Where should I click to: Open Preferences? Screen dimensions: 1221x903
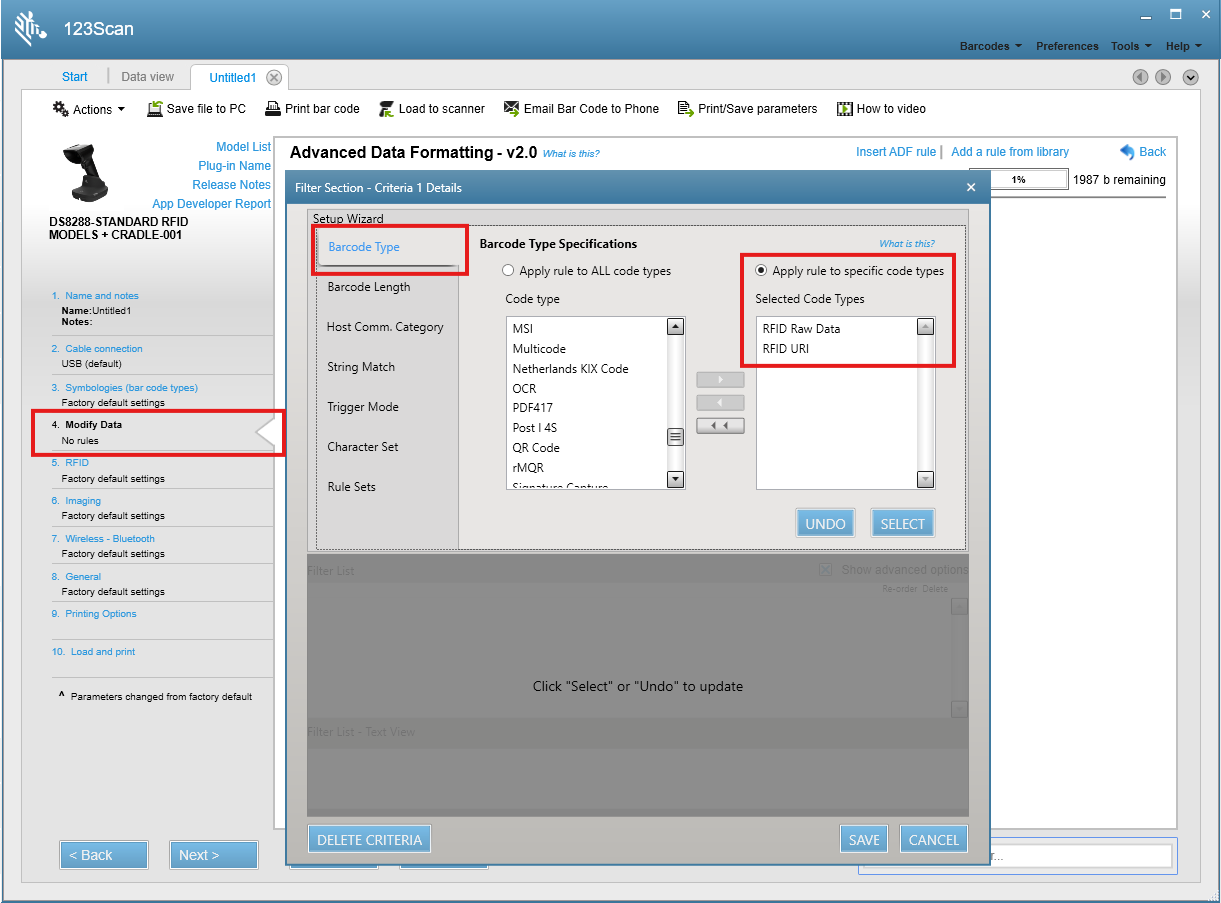point(1067,46)
